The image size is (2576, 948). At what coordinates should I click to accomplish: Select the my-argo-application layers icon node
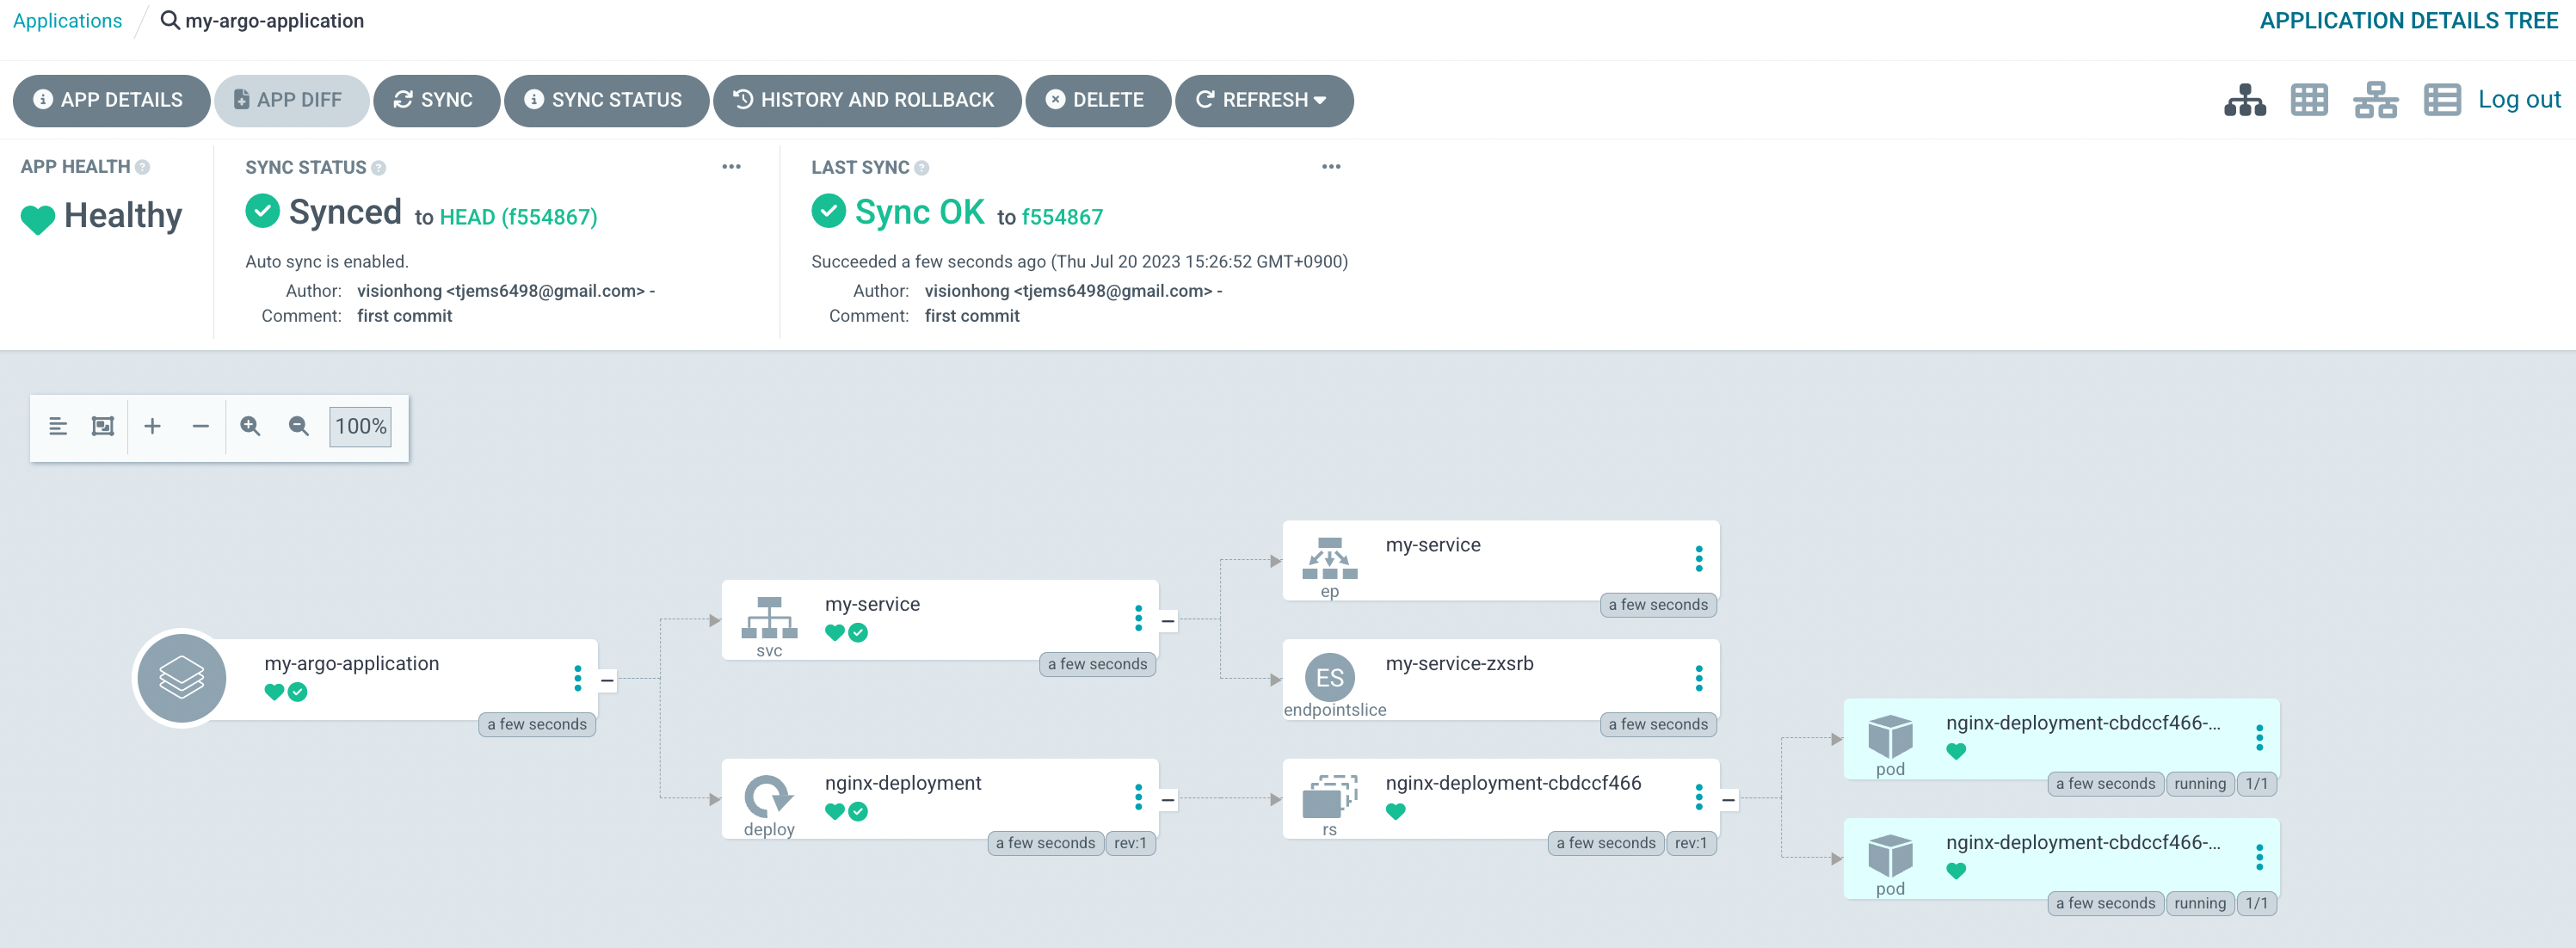181,678
